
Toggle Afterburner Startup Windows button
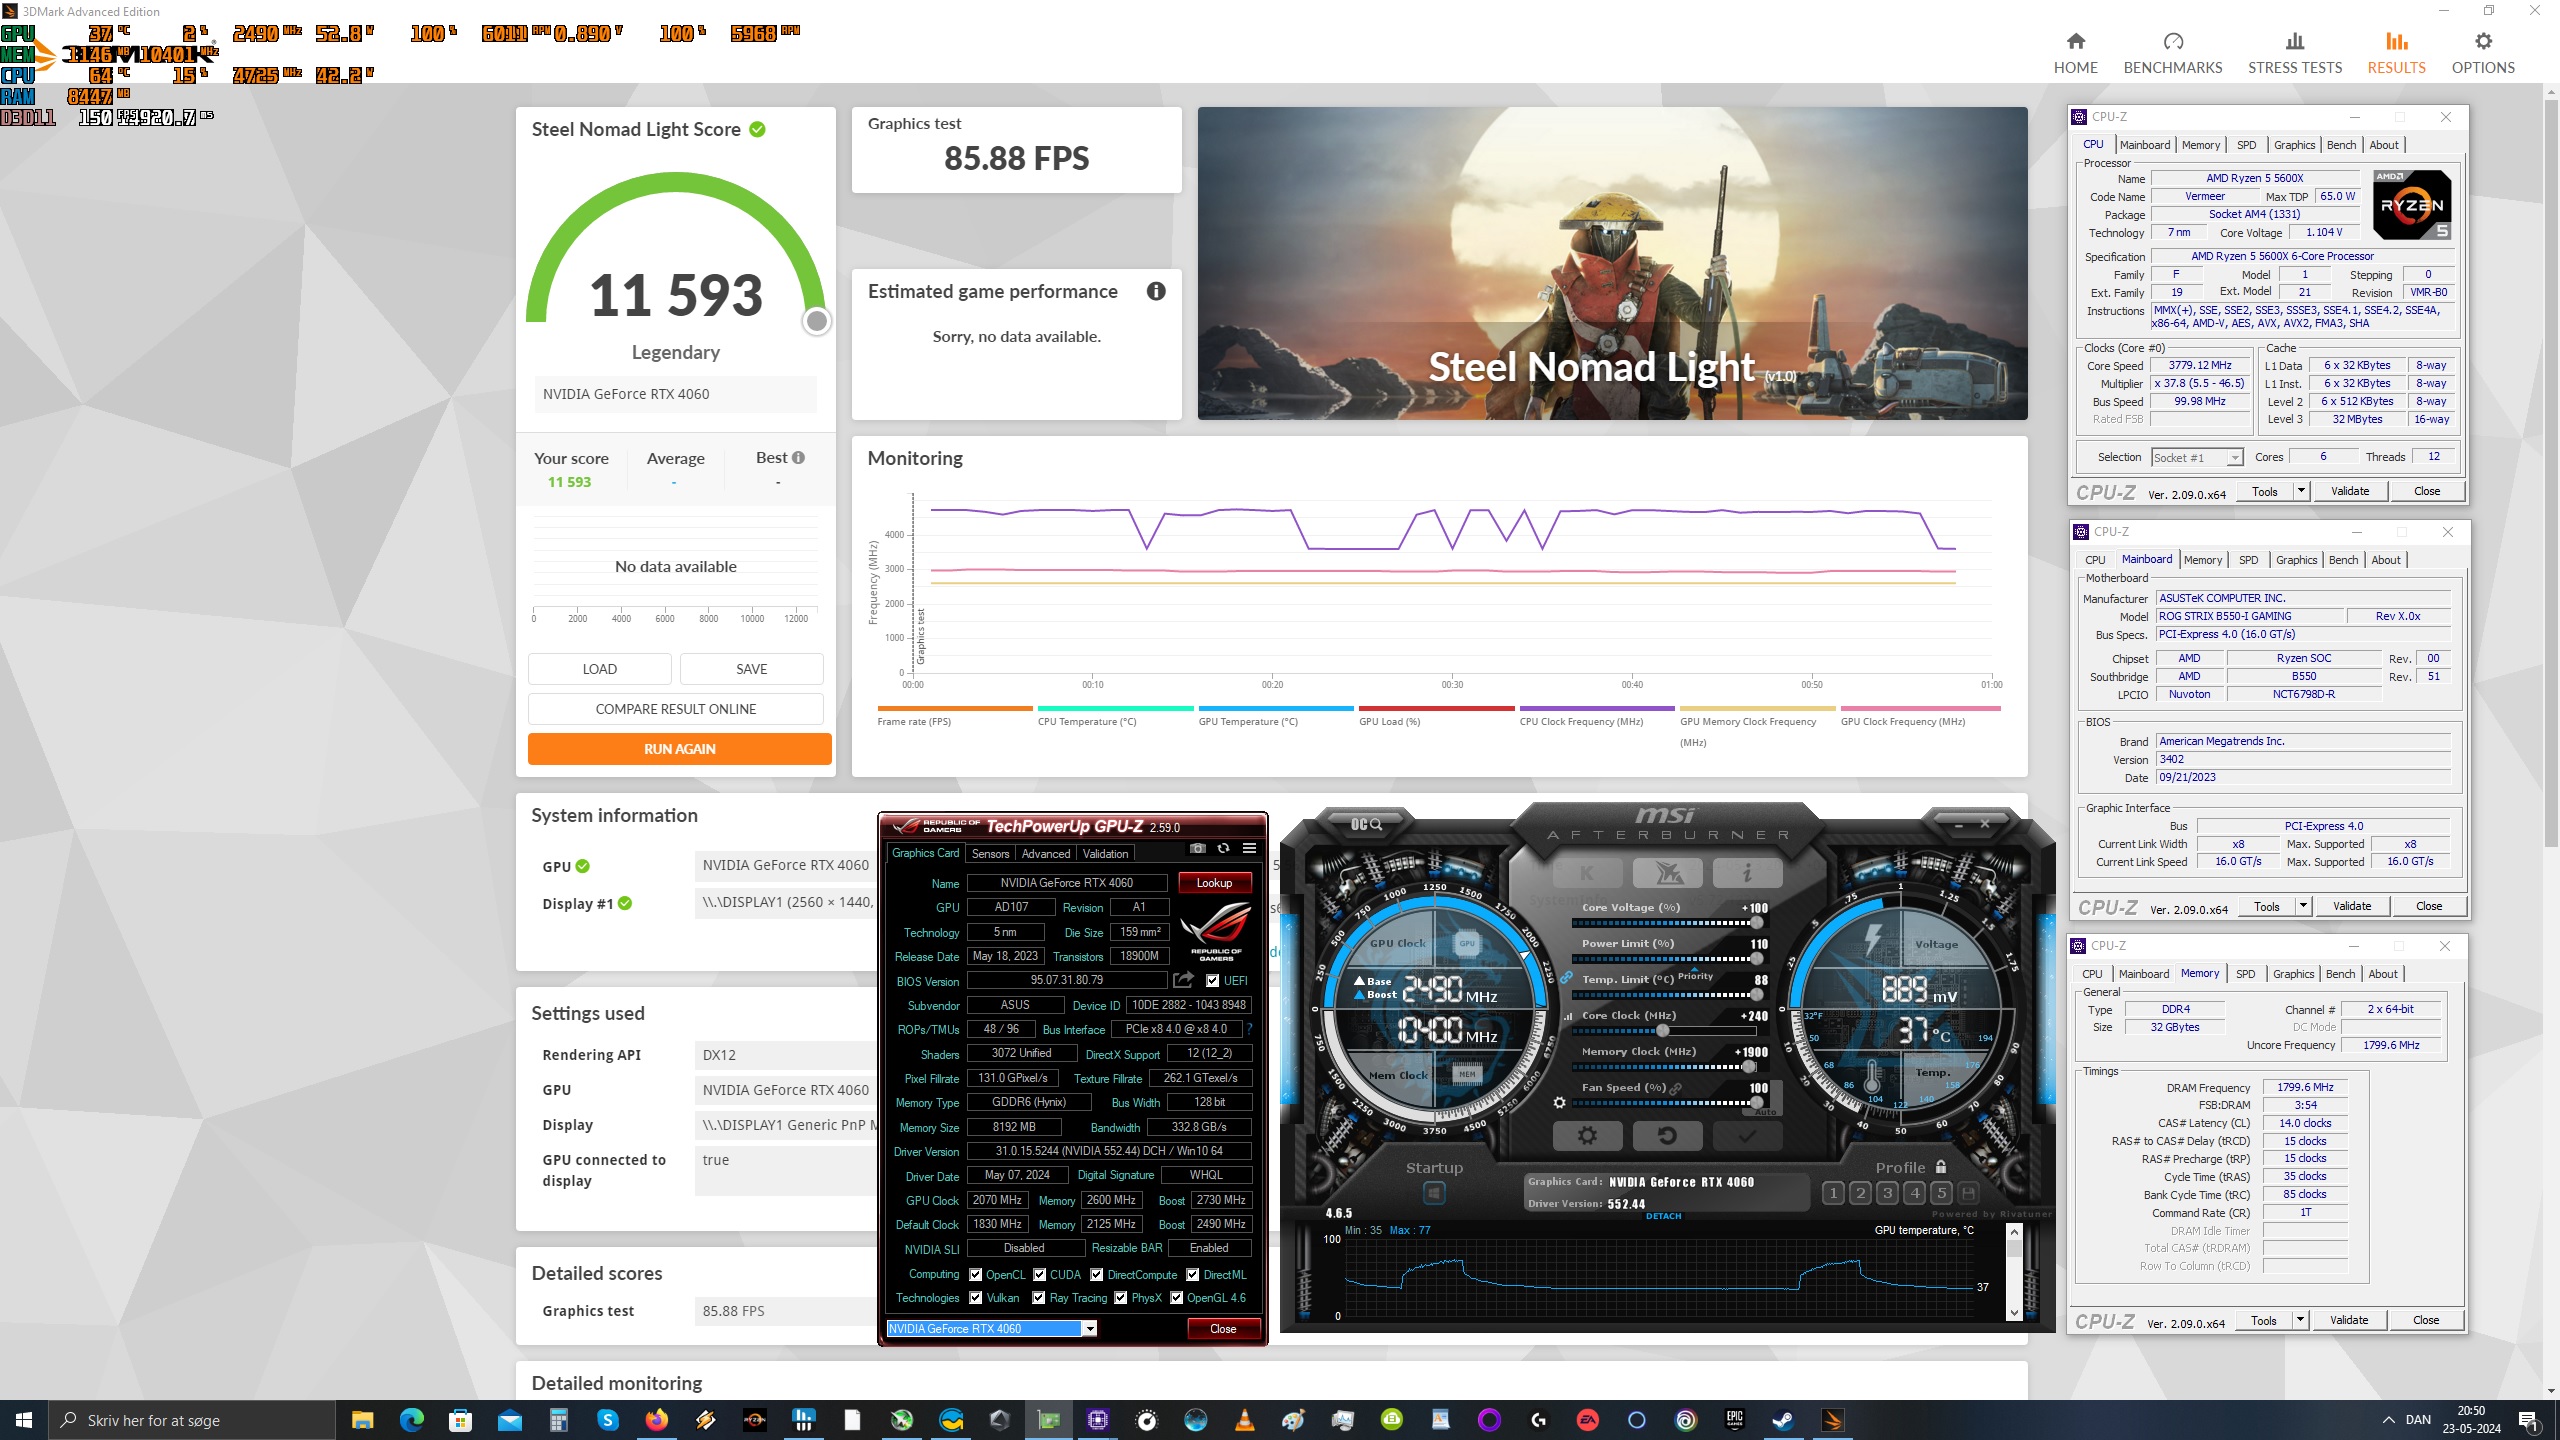point(1434,1193)
